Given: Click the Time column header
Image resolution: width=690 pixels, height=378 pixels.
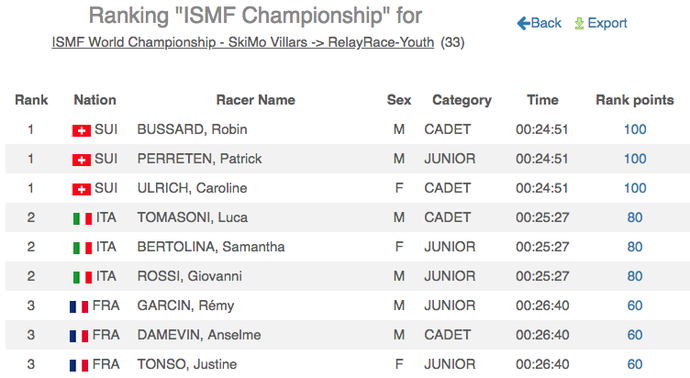Looking at the screenshot, I should [x=543, y=100].
